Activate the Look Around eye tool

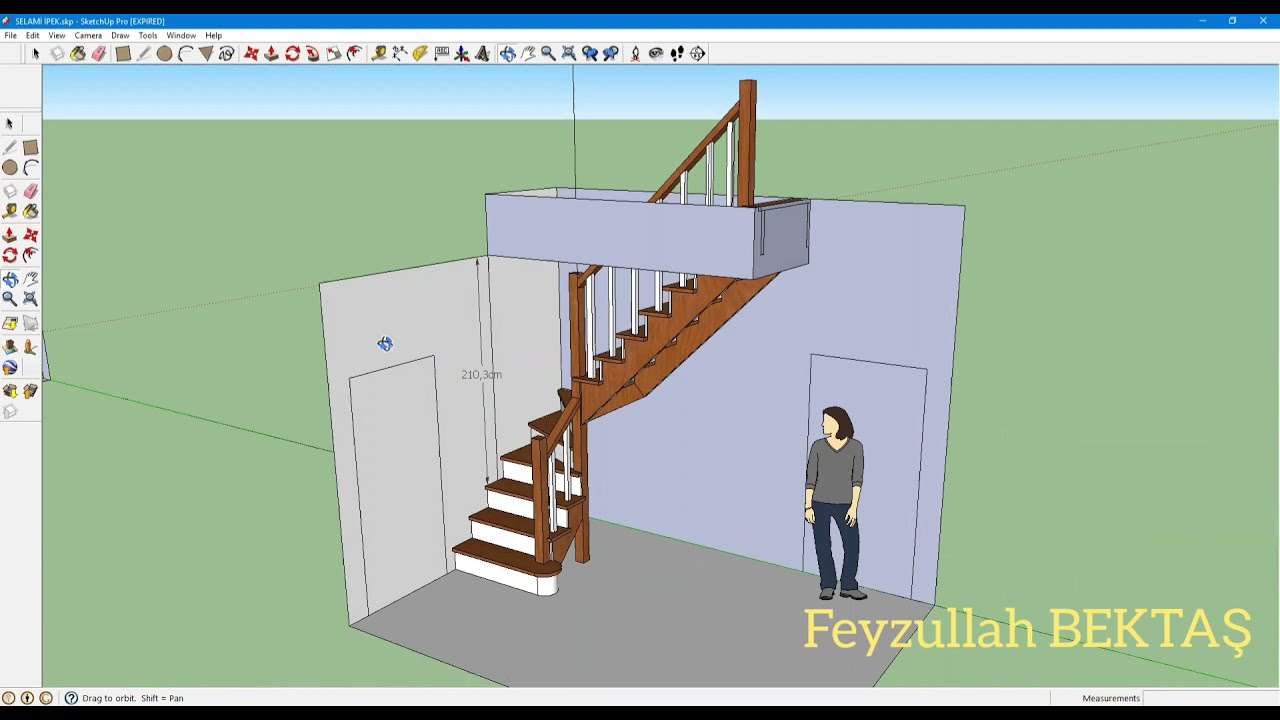[x=656, y=53]
